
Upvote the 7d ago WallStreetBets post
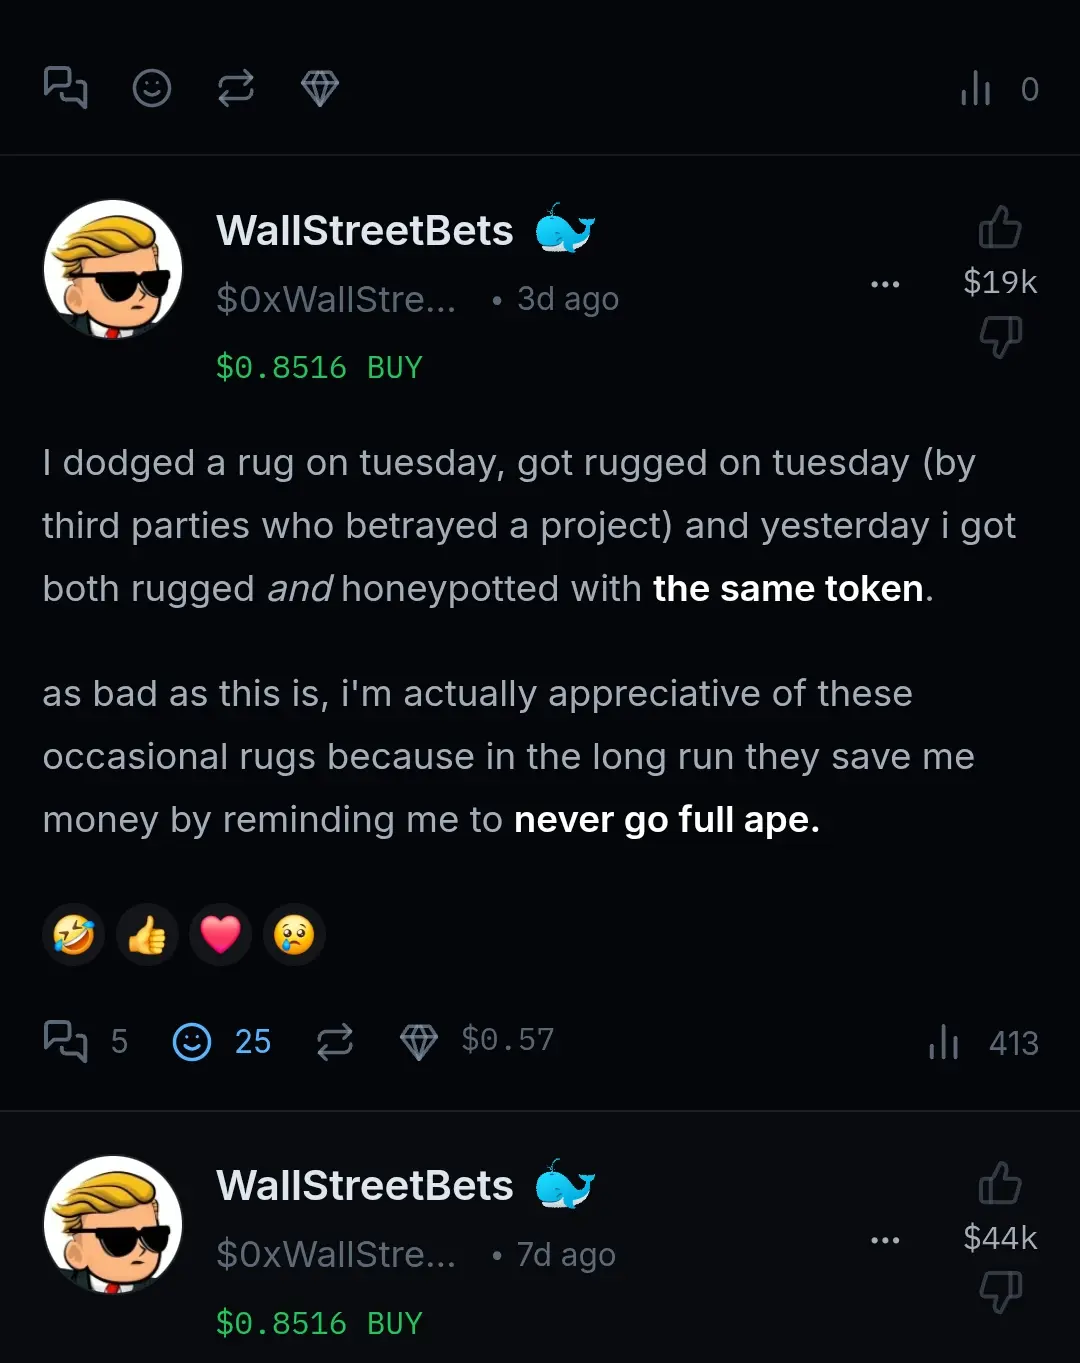(x=999, y=1184)
